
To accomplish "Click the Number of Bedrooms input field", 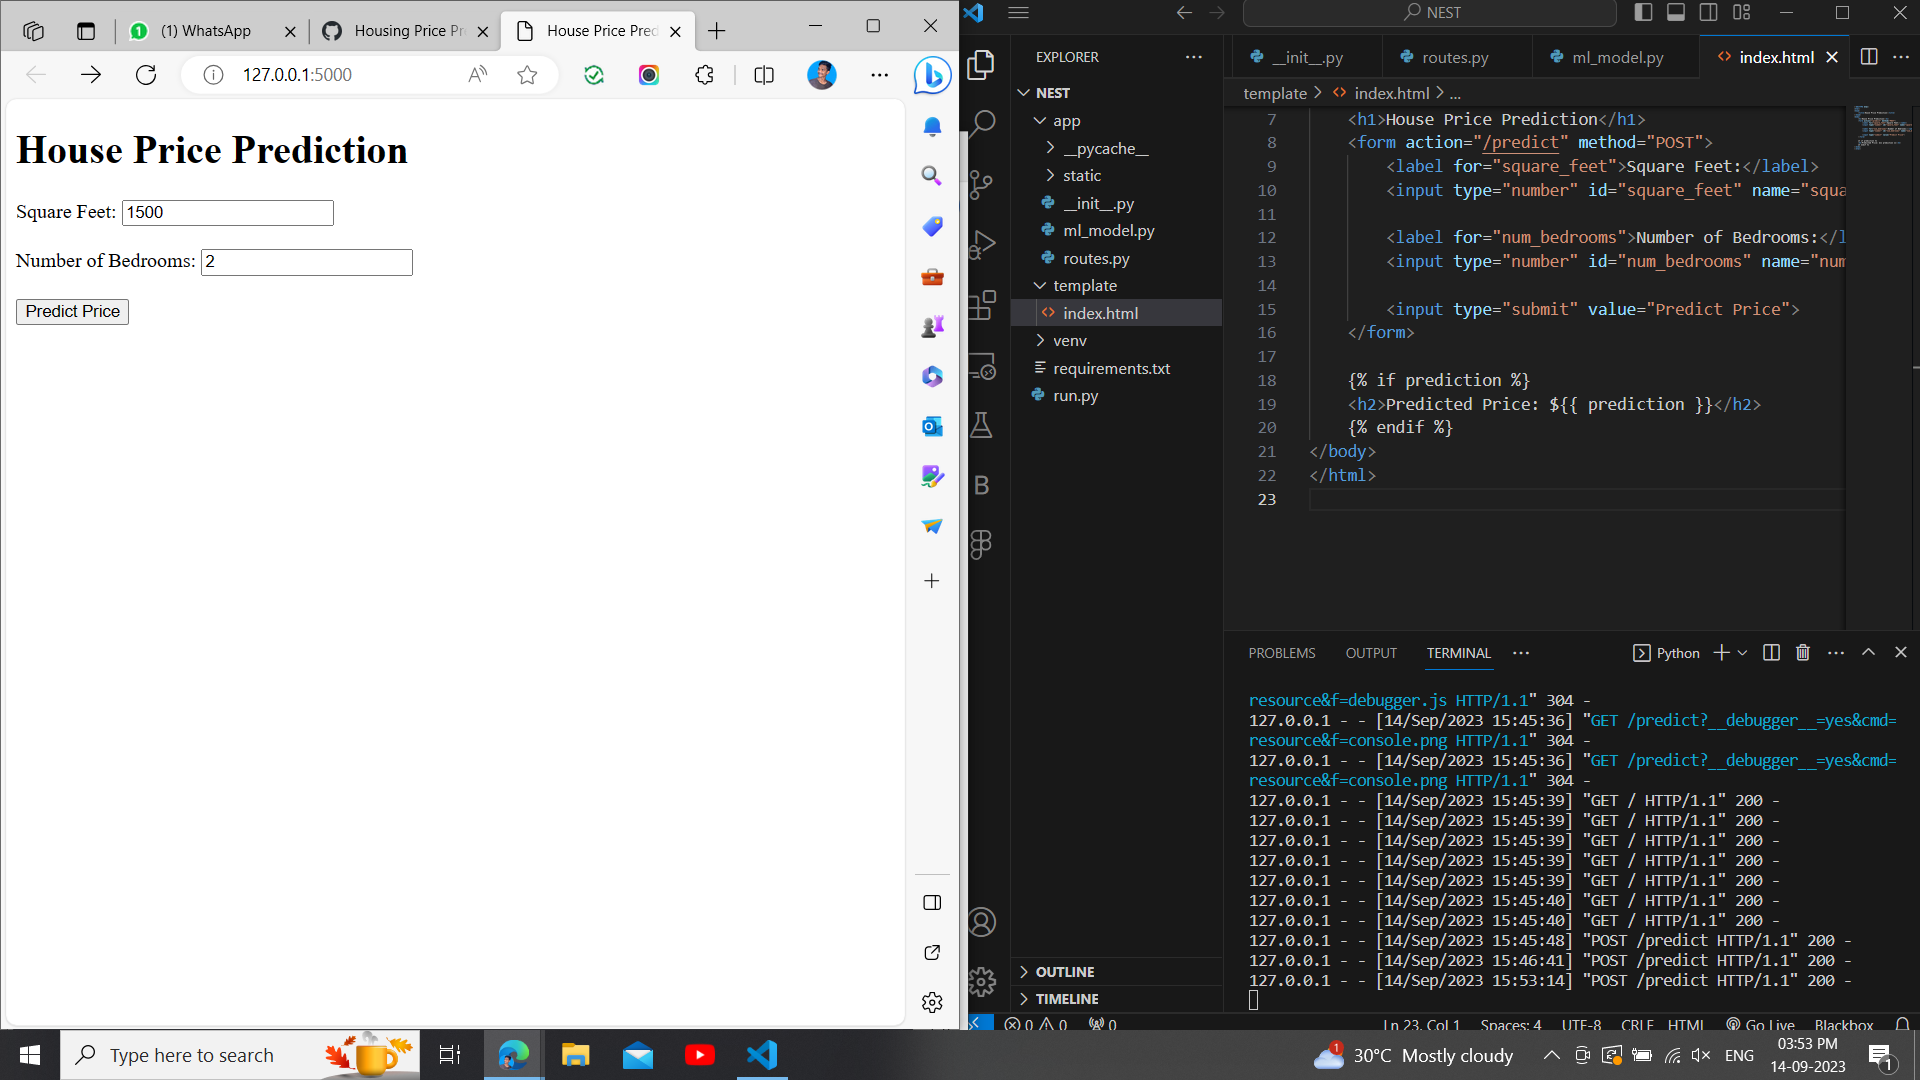I will (x=306, y=262).
